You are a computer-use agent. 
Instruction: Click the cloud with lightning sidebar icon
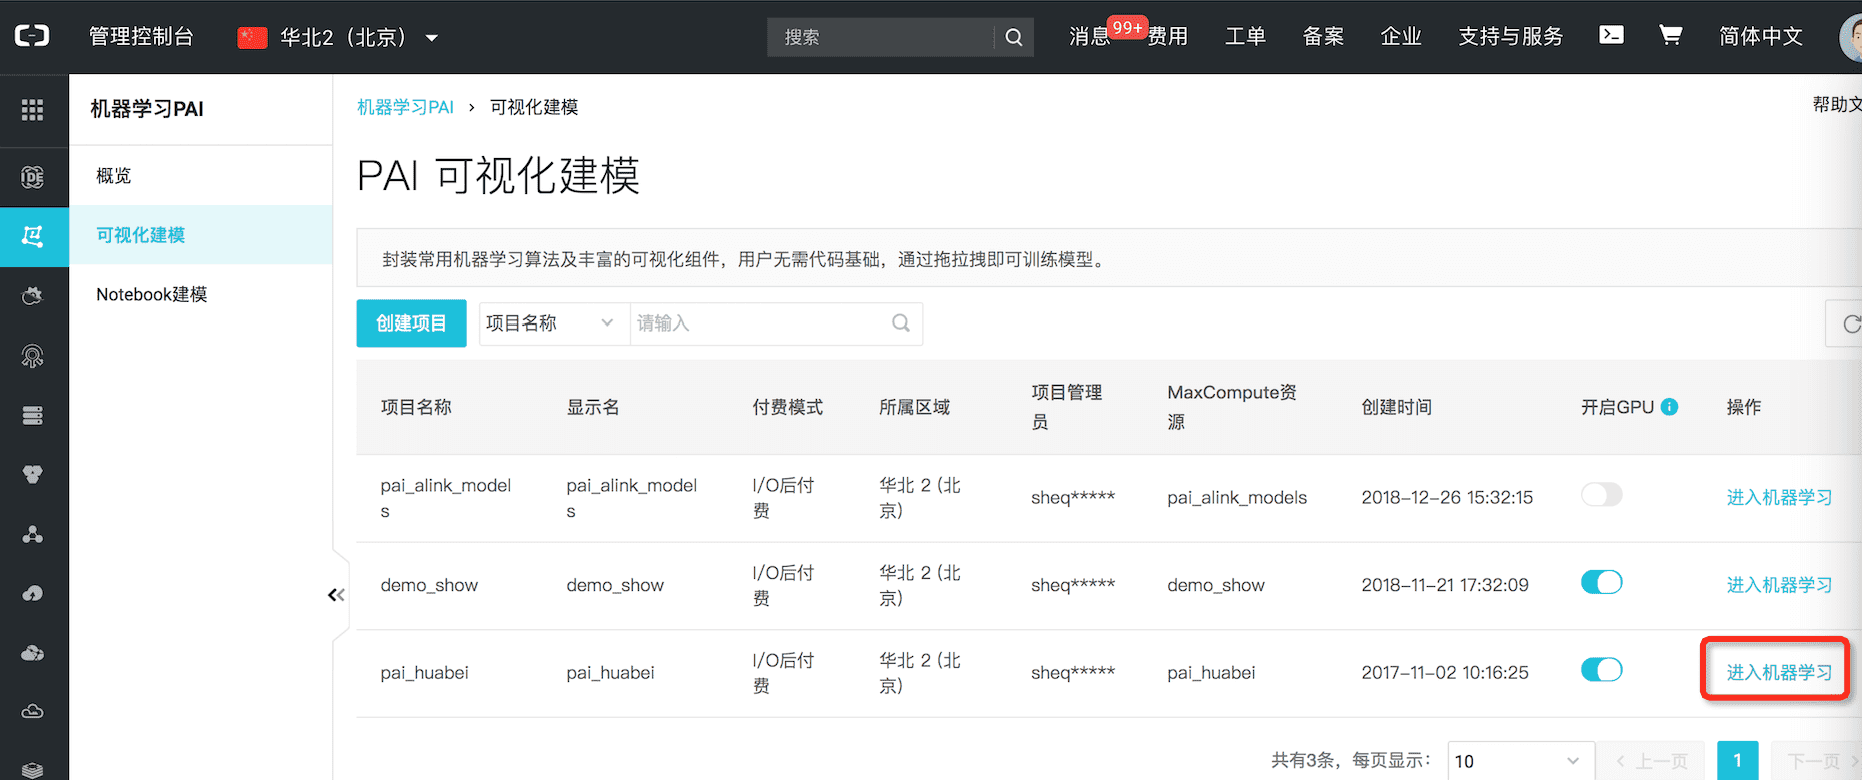pos(32,593)
